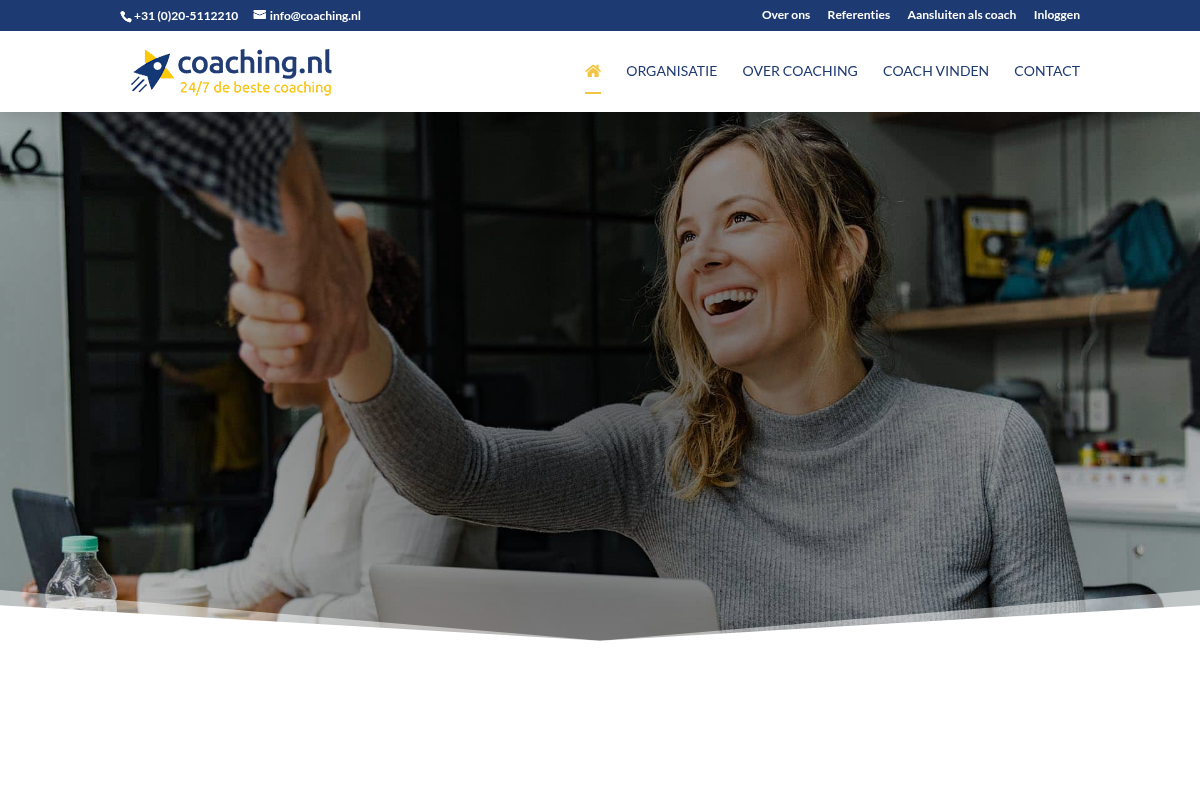Click Inloggen to sign in
Image resolution: width=1200 pixels, height=800 pixels.
click(x=1056, y=15)
